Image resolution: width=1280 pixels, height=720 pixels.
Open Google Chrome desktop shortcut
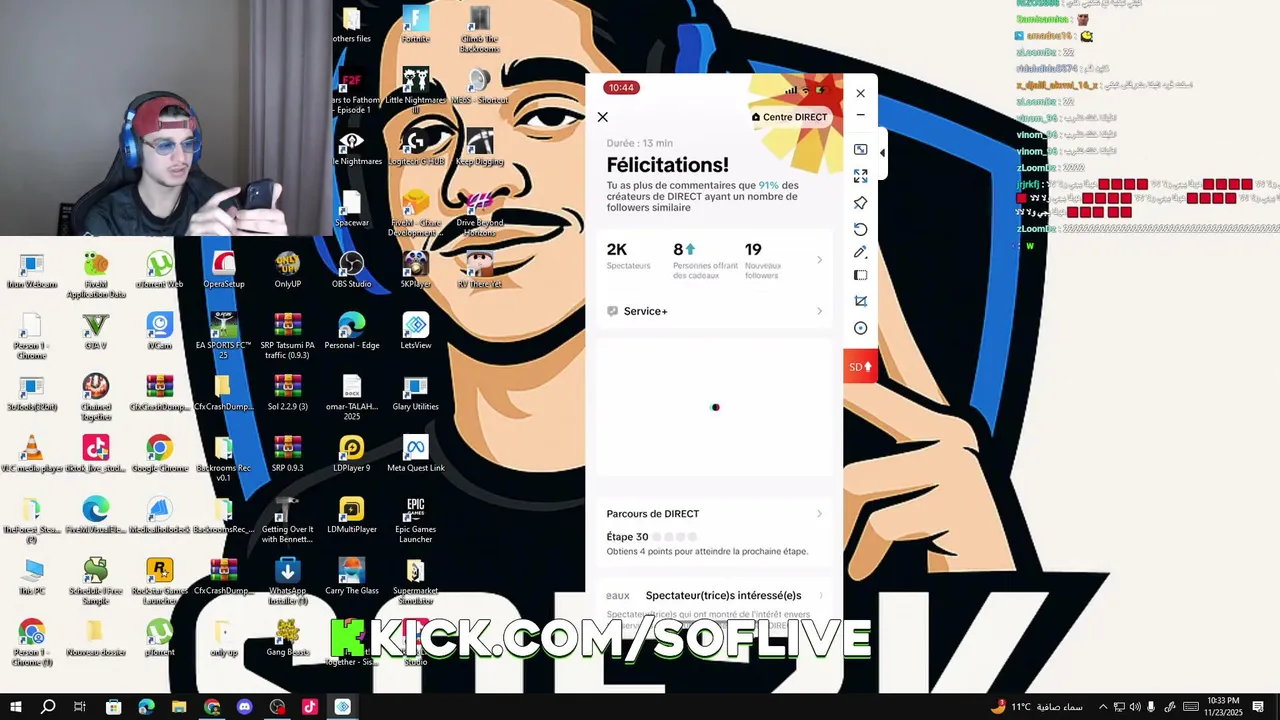[x=159, y=454]
